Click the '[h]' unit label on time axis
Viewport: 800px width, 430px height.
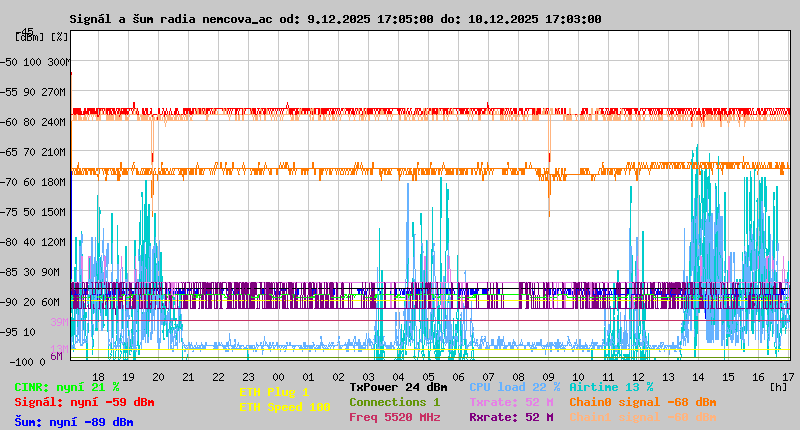click(779, 385)
